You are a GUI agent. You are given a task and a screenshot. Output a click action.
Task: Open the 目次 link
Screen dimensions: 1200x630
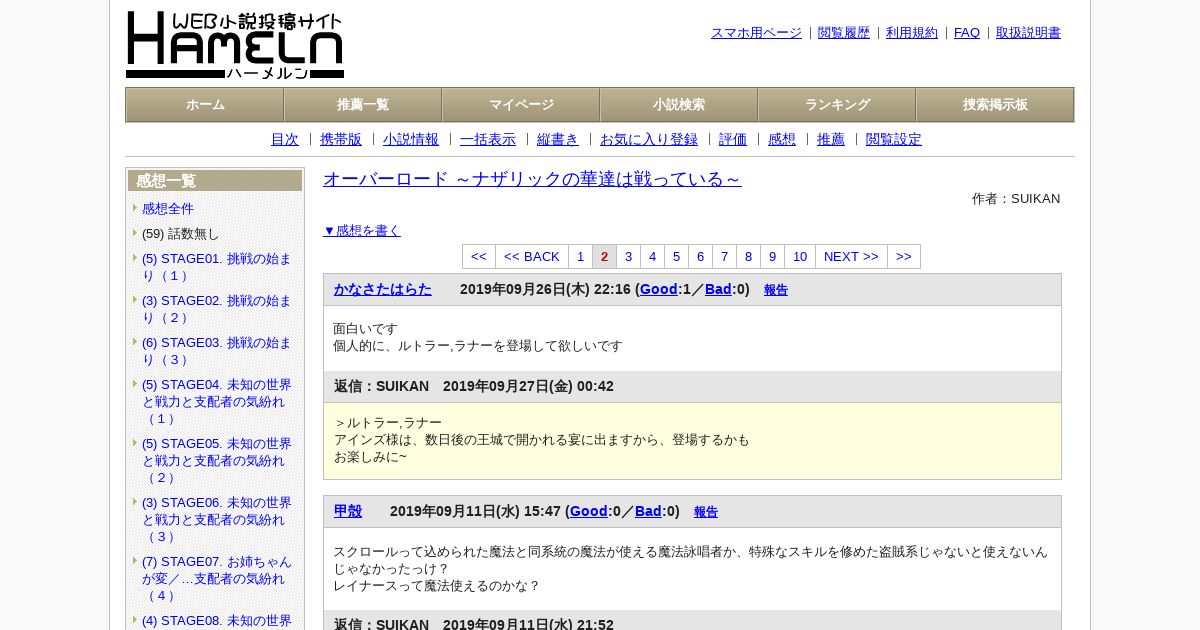pyautogui.click(x=285, y=140)
